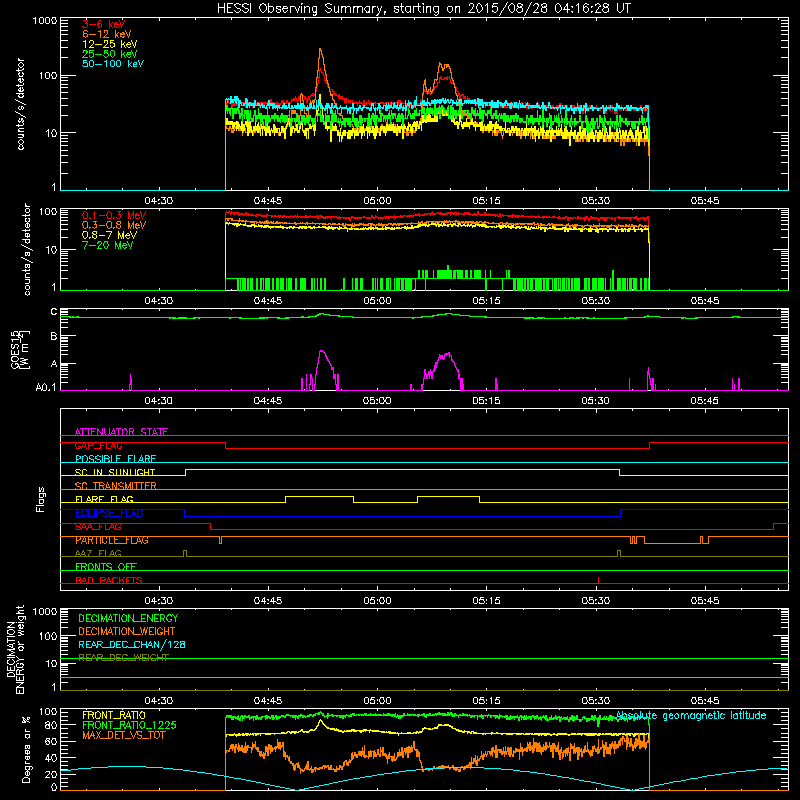800x800 pixels.
Task: Click the A0.1 tick label on GOES panel
Action: [x=46, y=387]
